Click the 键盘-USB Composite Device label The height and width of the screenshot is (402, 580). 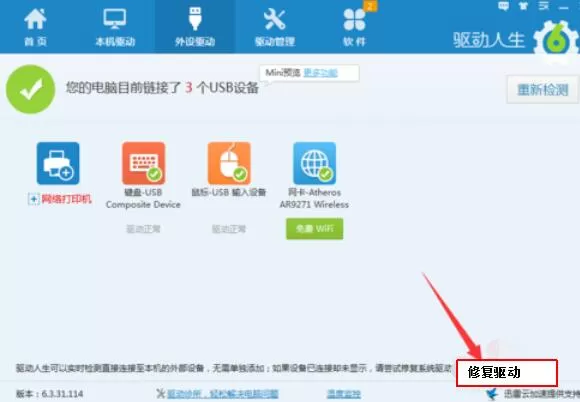coord(143,198)
